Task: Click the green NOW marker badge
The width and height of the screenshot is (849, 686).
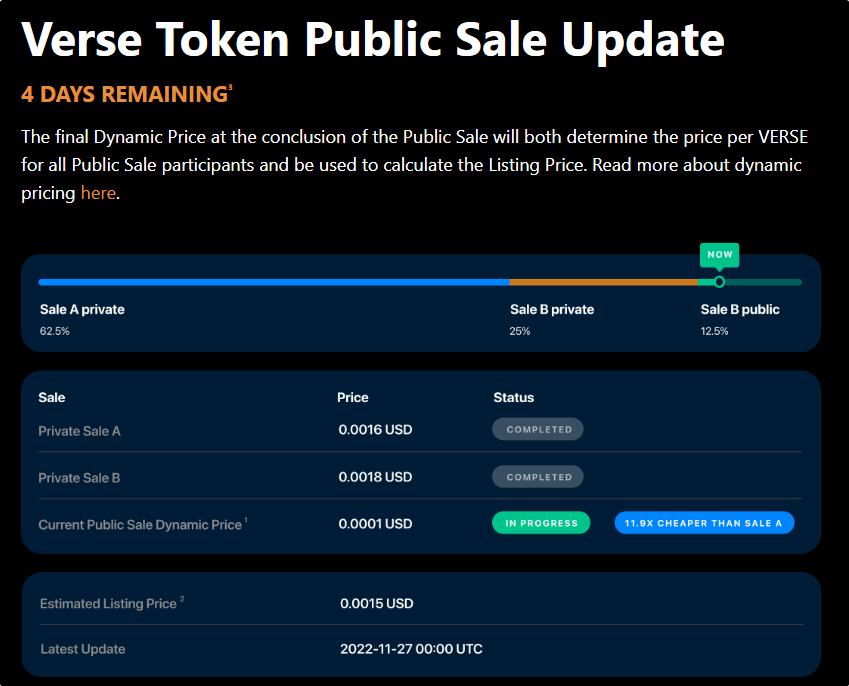Action: (x=719, y=255)
